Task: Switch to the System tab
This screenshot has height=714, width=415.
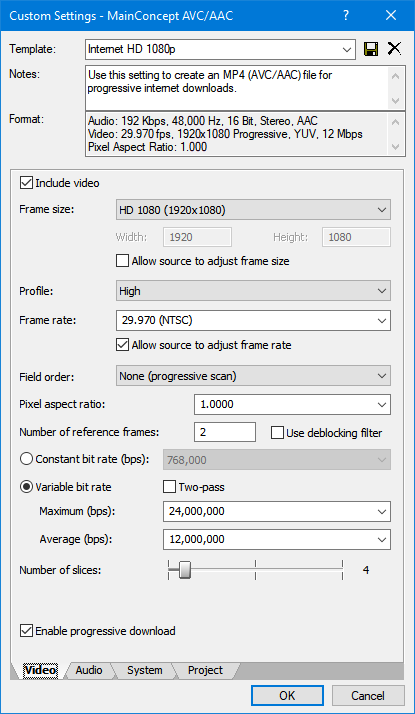Action: coord(144,670)
